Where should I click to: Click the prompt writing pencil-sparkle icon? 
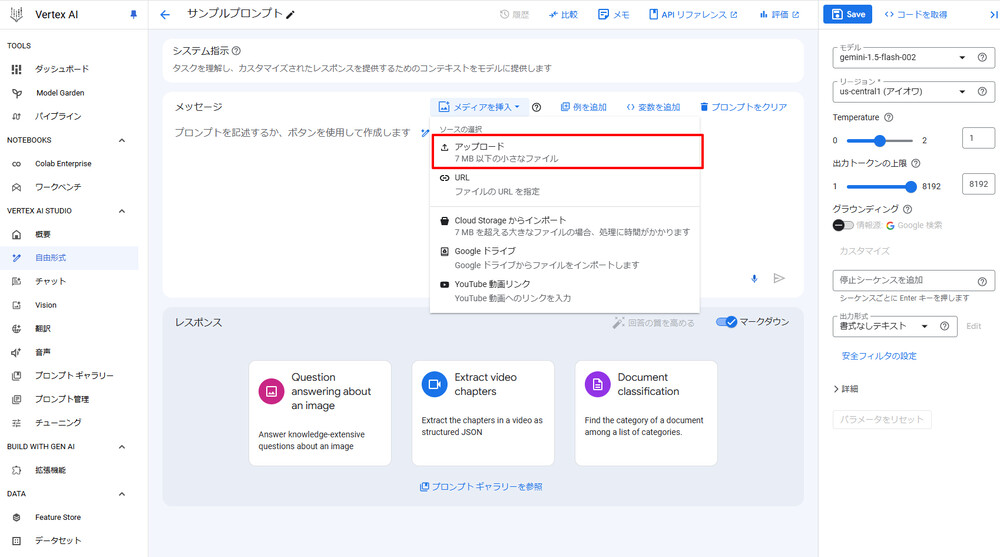coord(425,133)
